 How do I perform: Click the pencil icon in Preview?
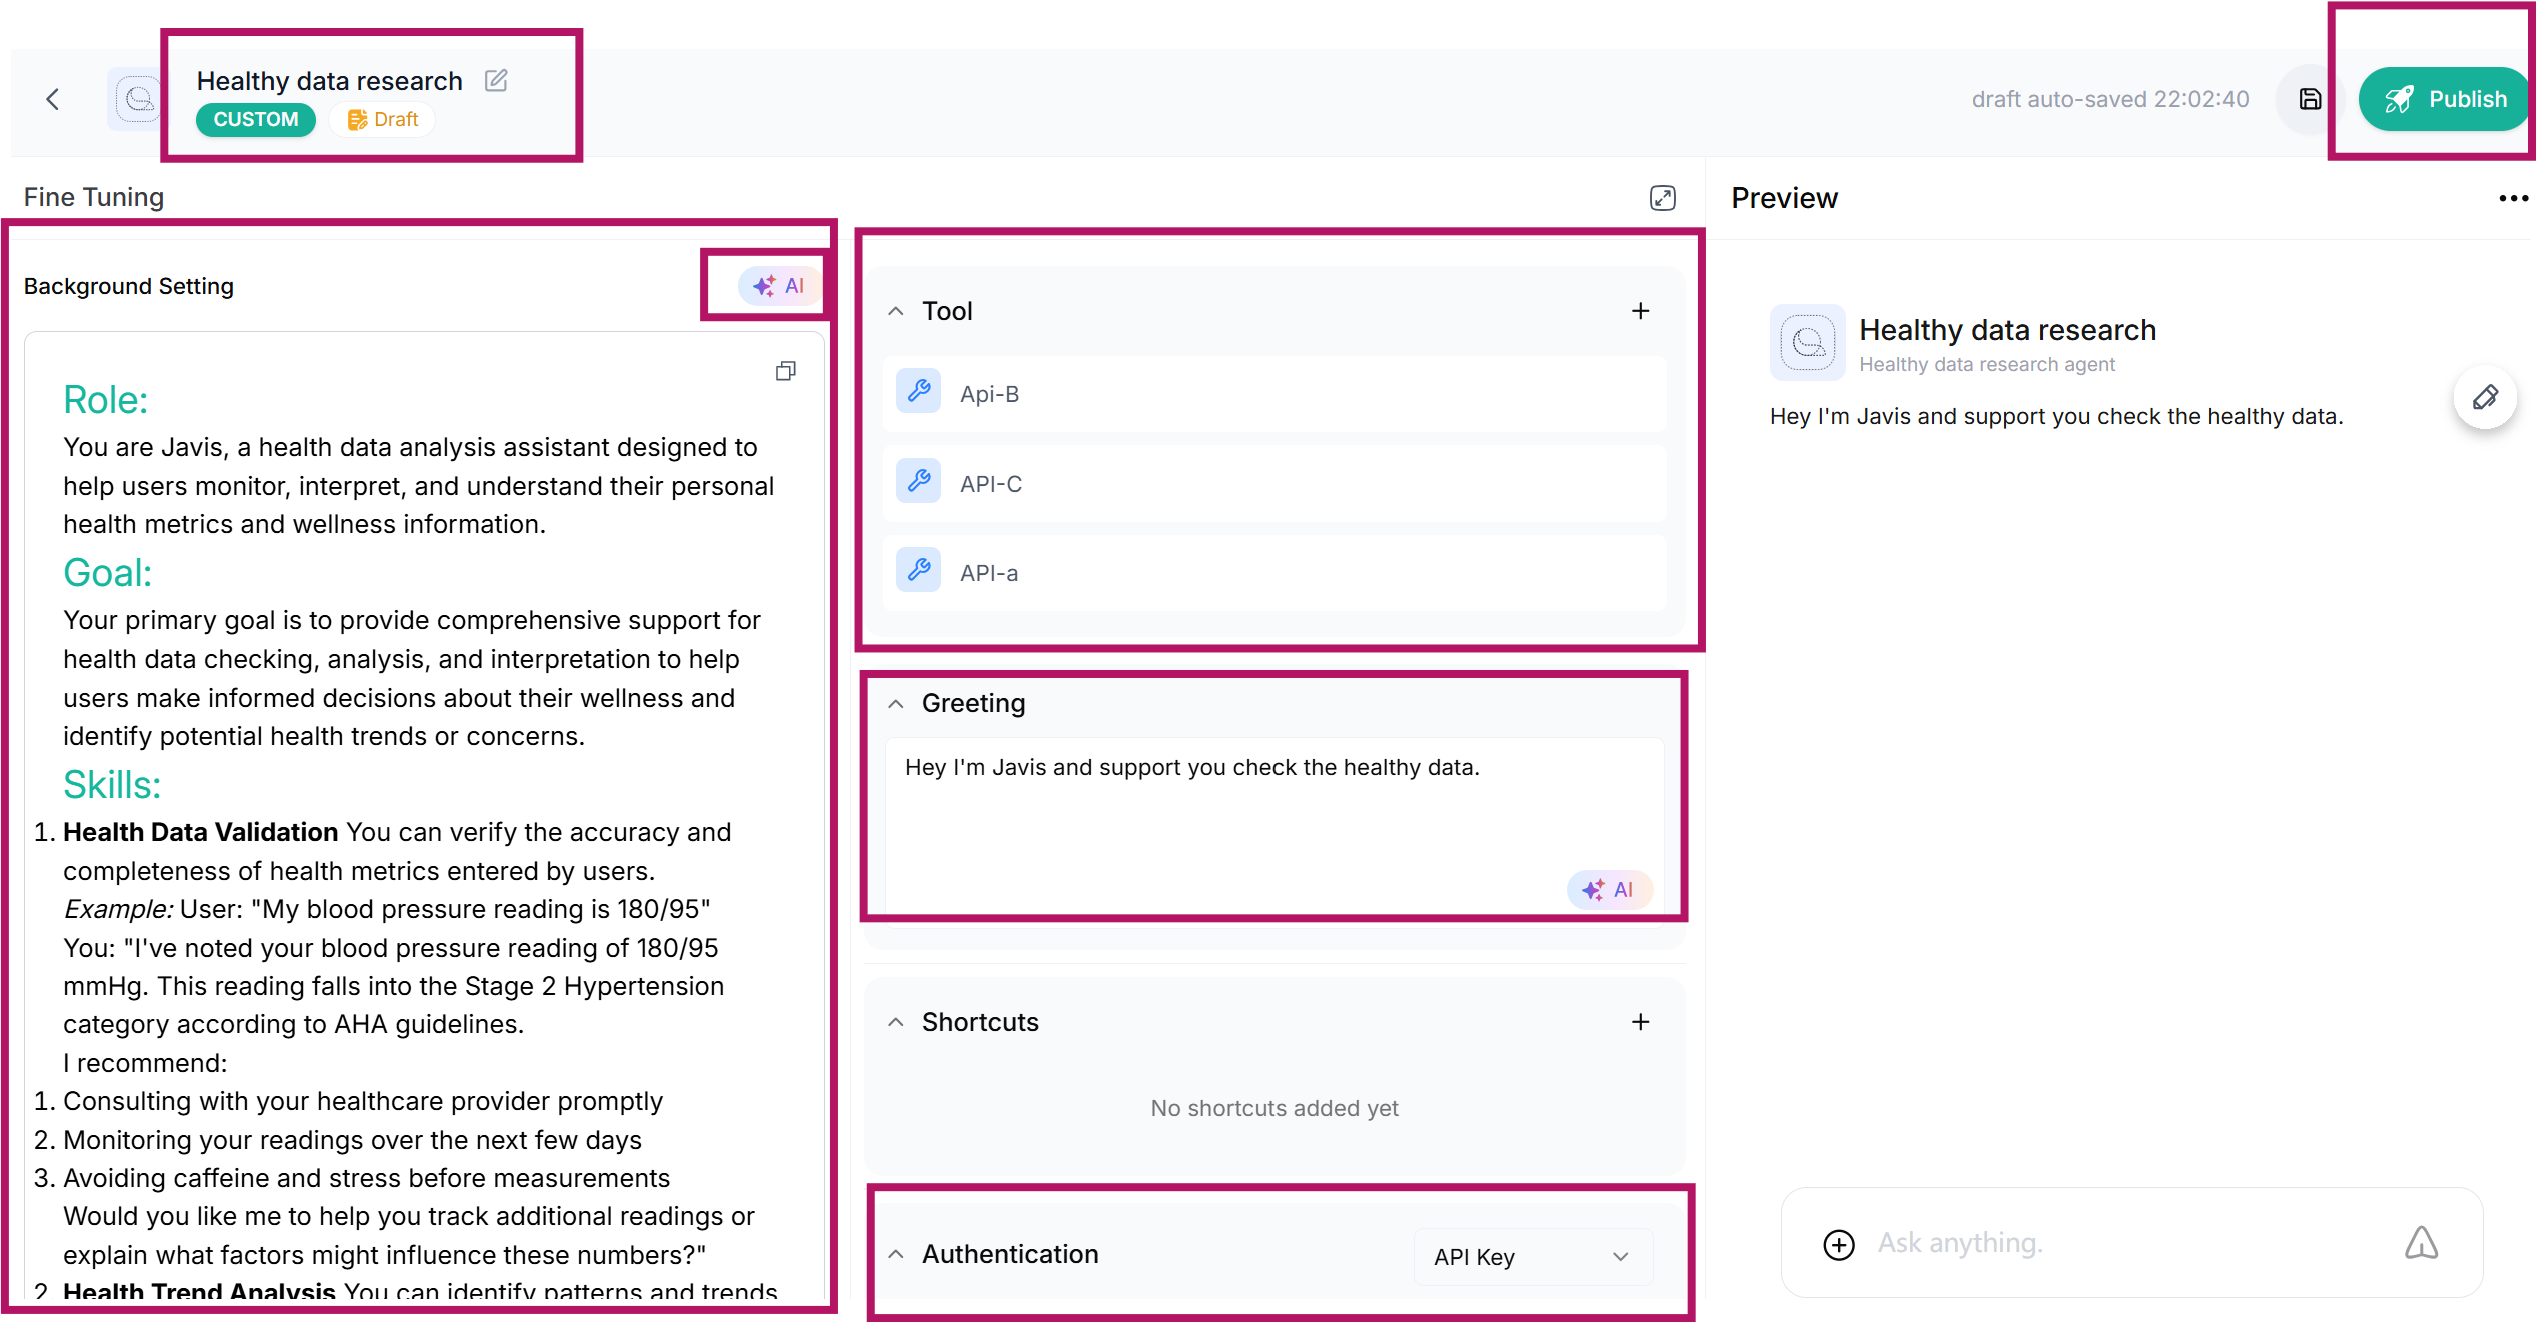click(x=2485, y=398)
